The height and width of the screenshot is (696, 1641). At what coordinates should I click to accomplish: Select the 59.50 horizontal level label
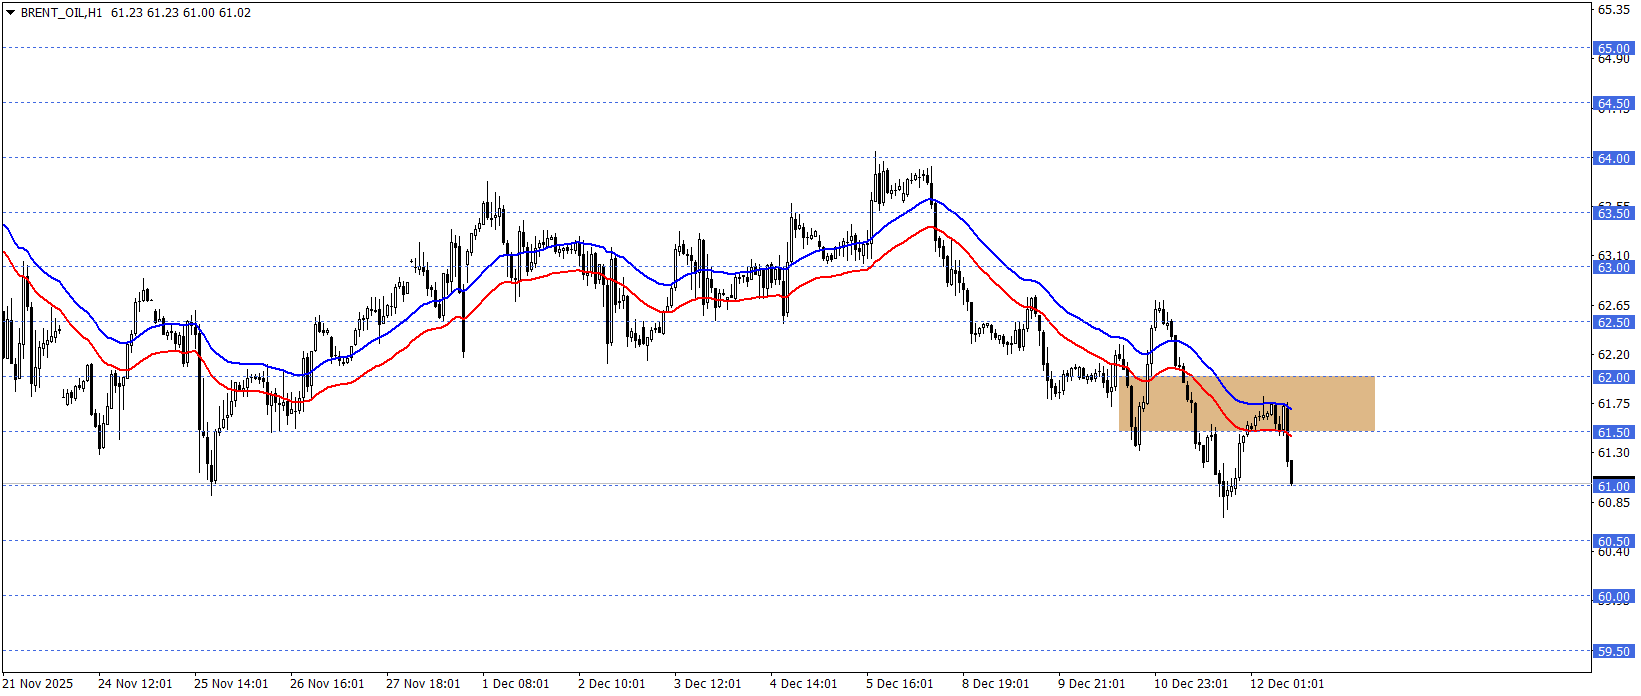click(1613, 651)
